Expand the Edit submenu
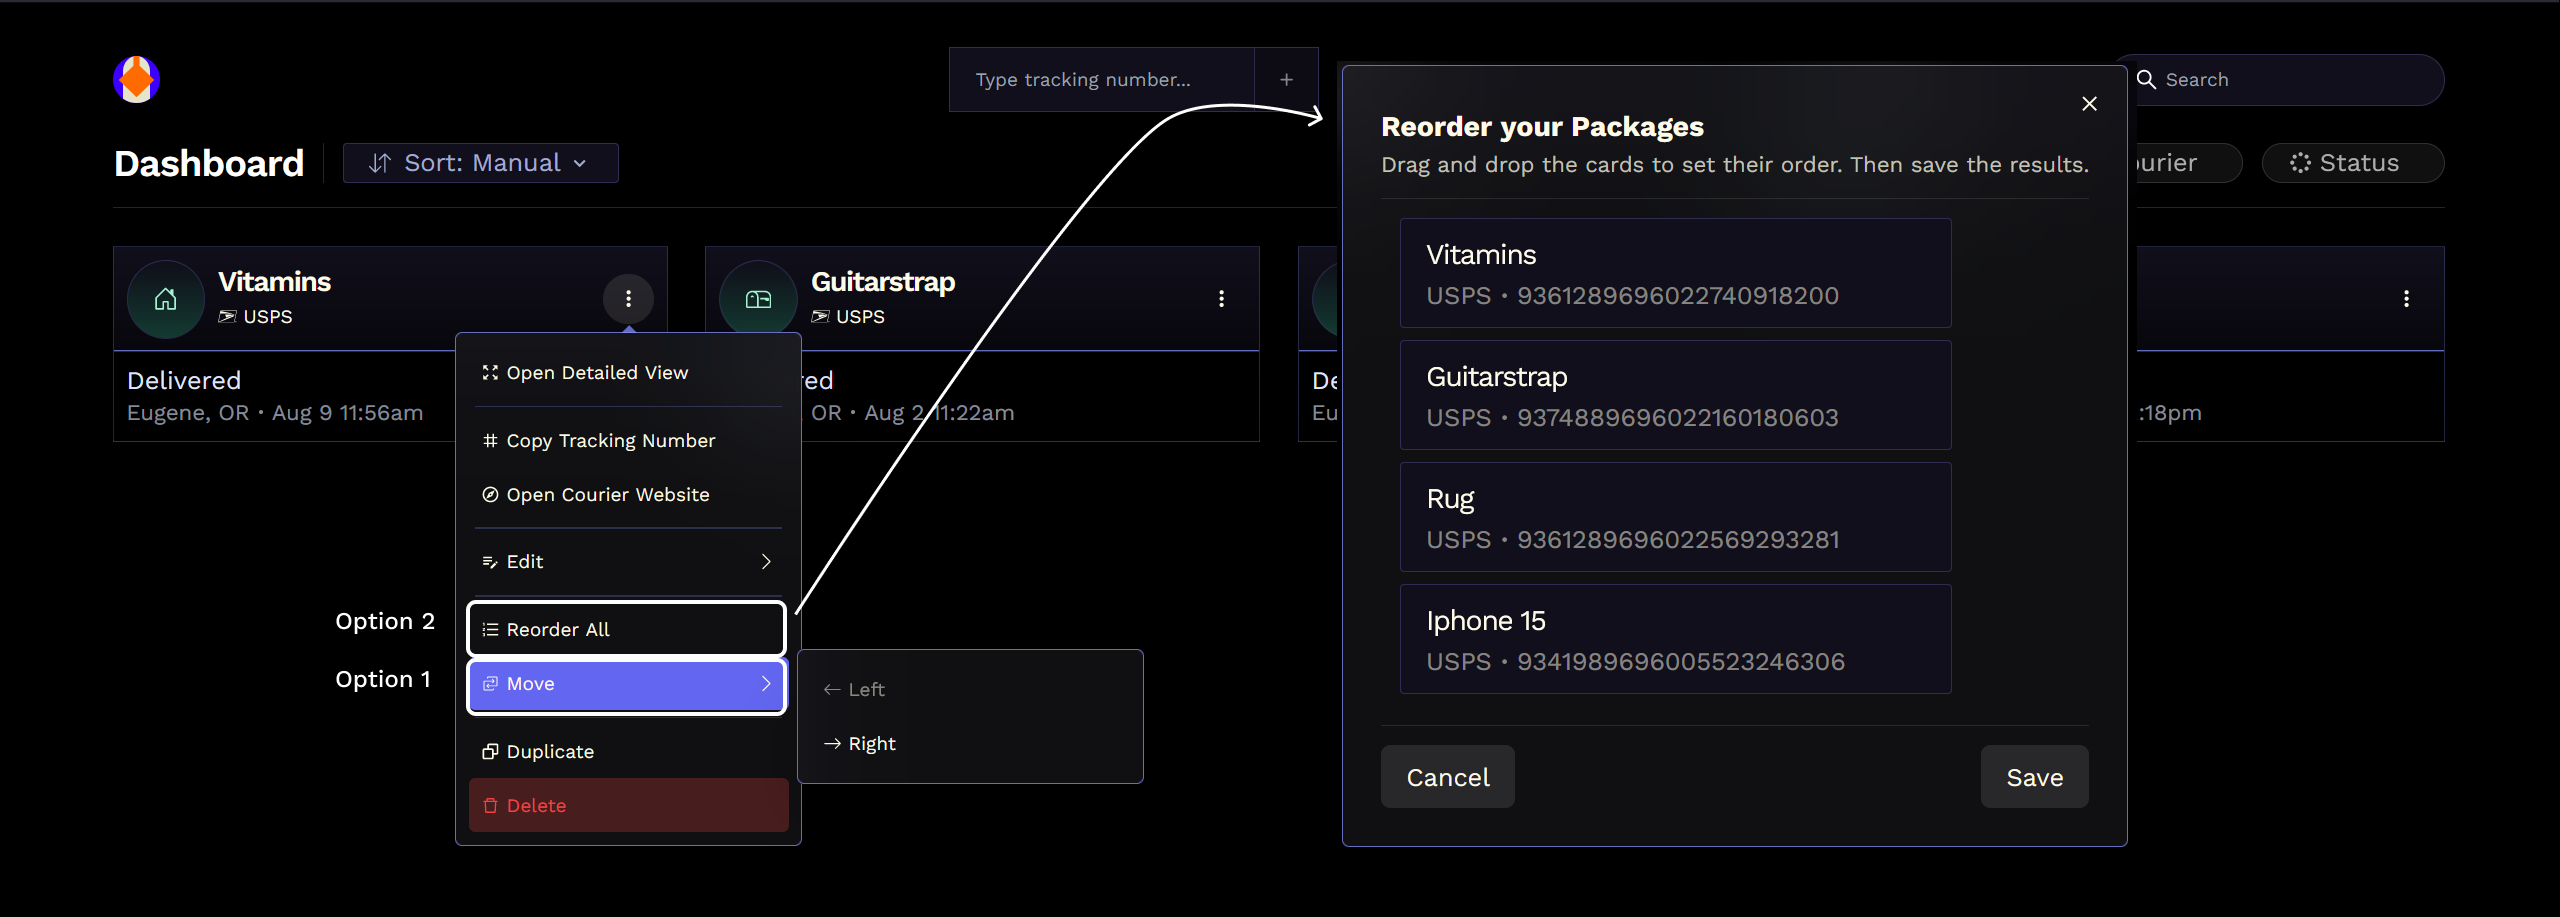The width and height of the screenshot is (2560, 917). (627, 562)
